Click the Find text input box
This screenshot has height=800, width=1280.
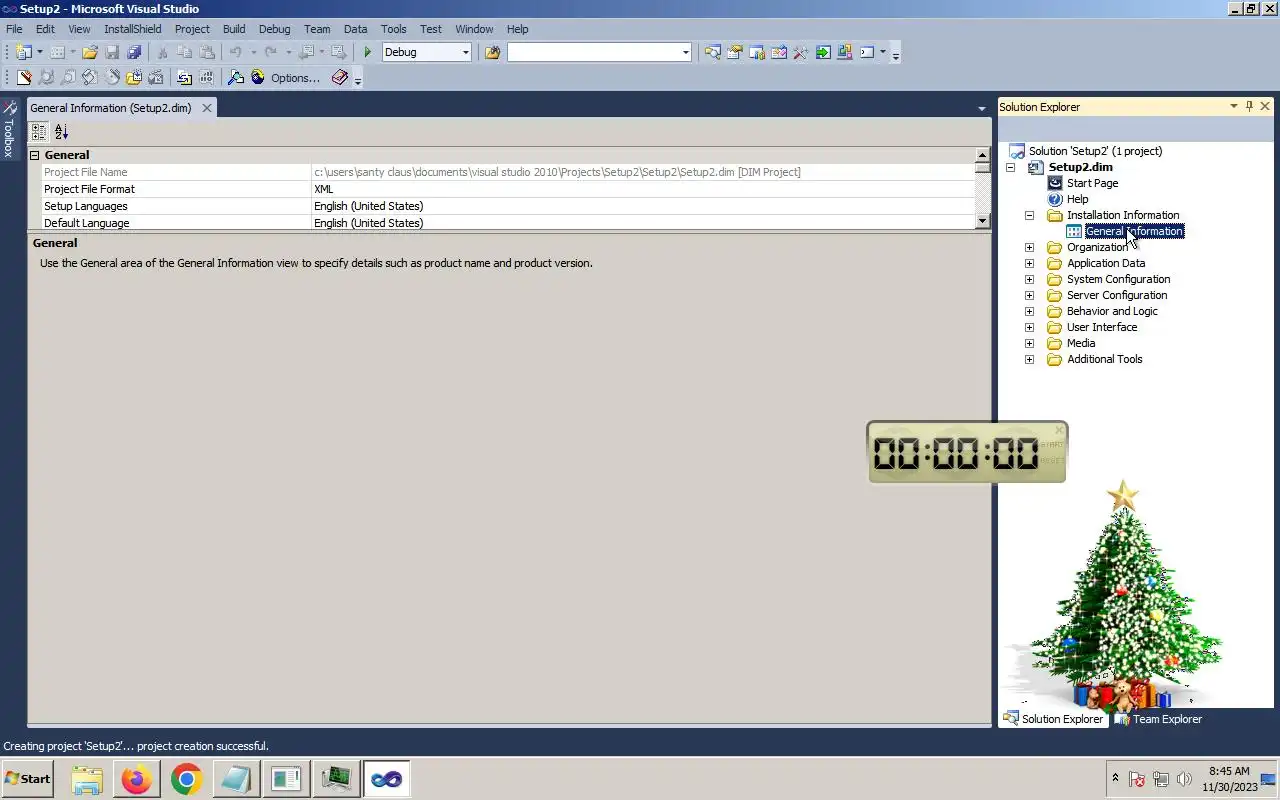(593, 52)
